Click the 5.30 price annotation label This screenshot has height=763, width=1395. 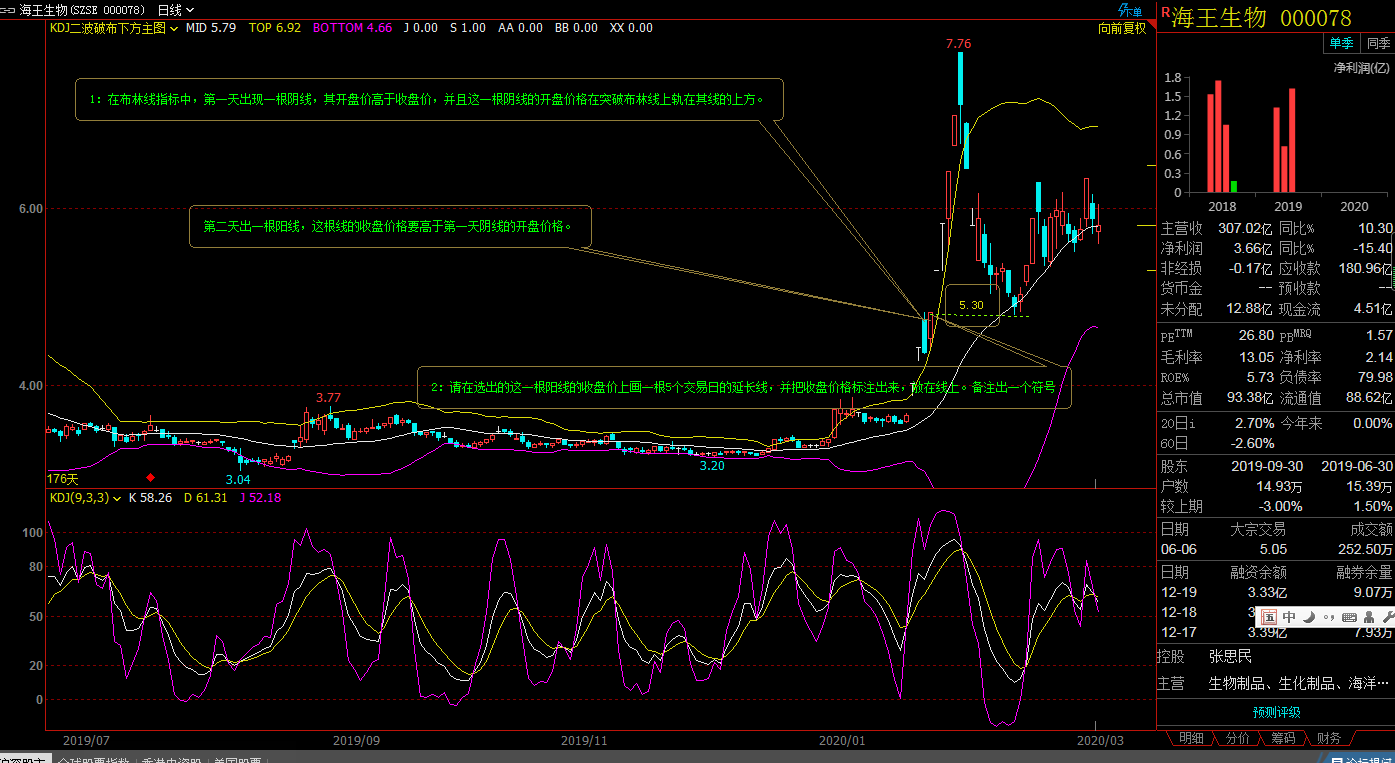970,305
